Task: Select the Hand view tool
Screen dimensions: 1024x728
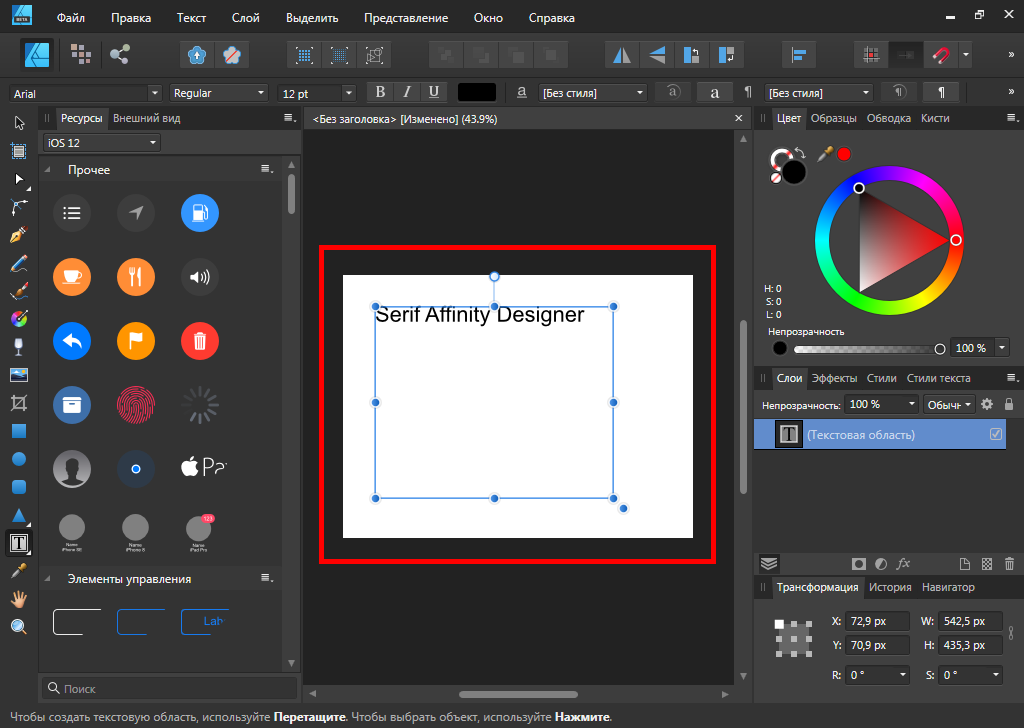Action: tap(18, 599)
